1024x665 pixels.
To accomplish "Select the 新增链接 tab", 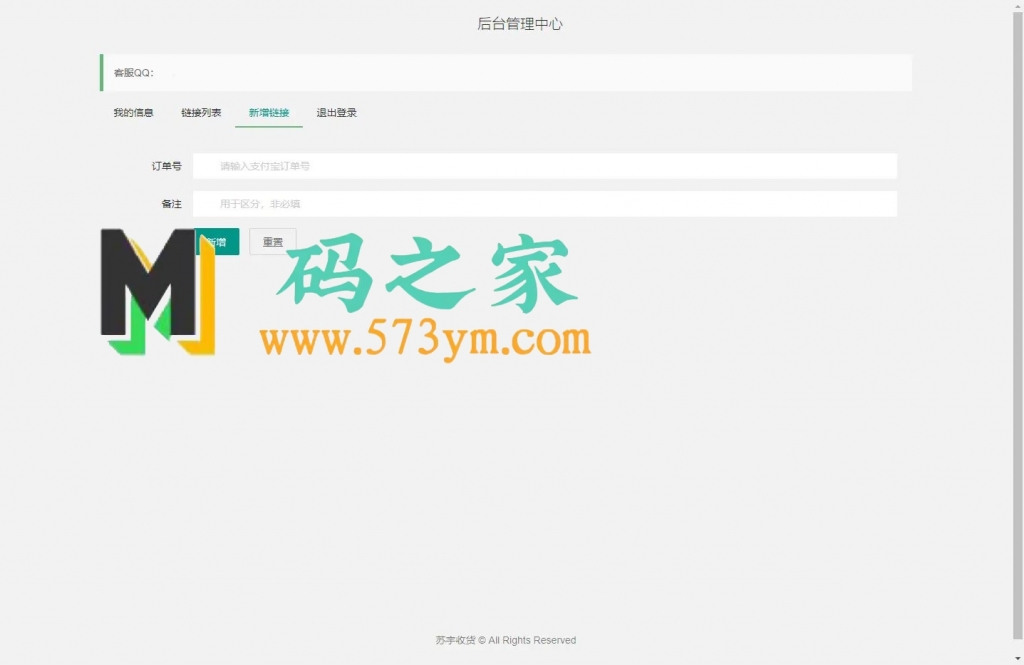I will pos(268,112).
